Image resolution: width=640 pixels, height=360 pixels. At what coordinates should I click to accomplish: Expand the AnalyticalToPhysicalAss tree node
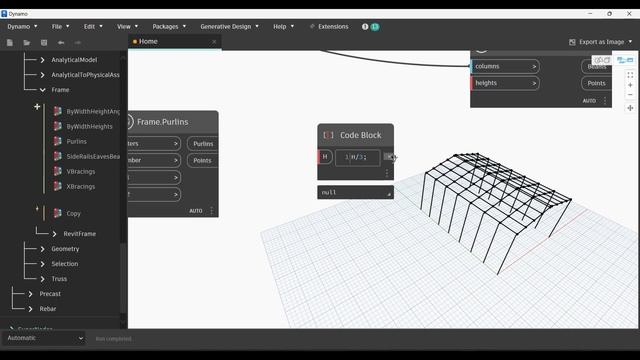click(42, 75)
